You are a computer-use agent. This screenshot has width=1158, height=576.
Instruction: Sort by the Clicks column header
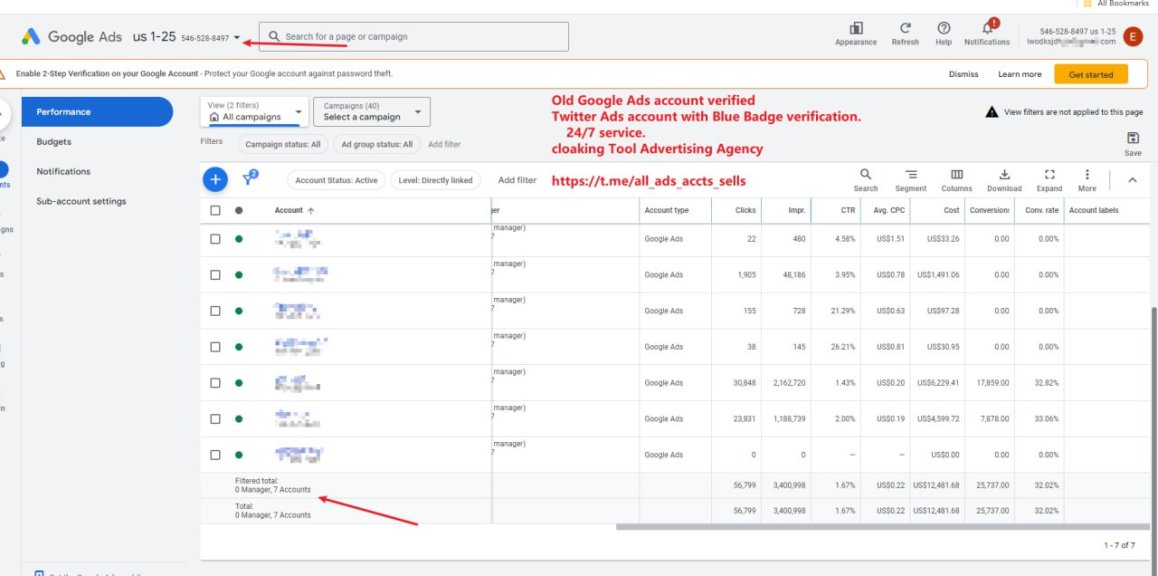coord(745,210)
